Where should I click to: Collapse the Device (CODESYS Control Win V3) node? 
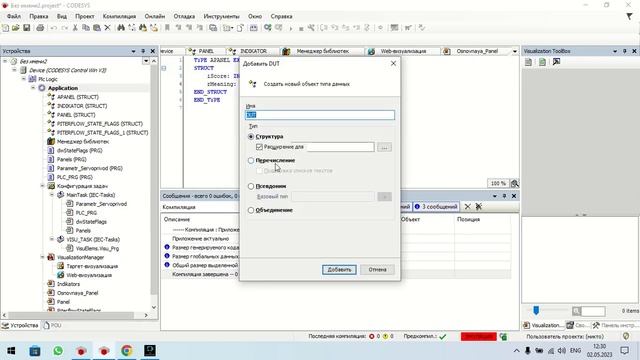point(14,70)
